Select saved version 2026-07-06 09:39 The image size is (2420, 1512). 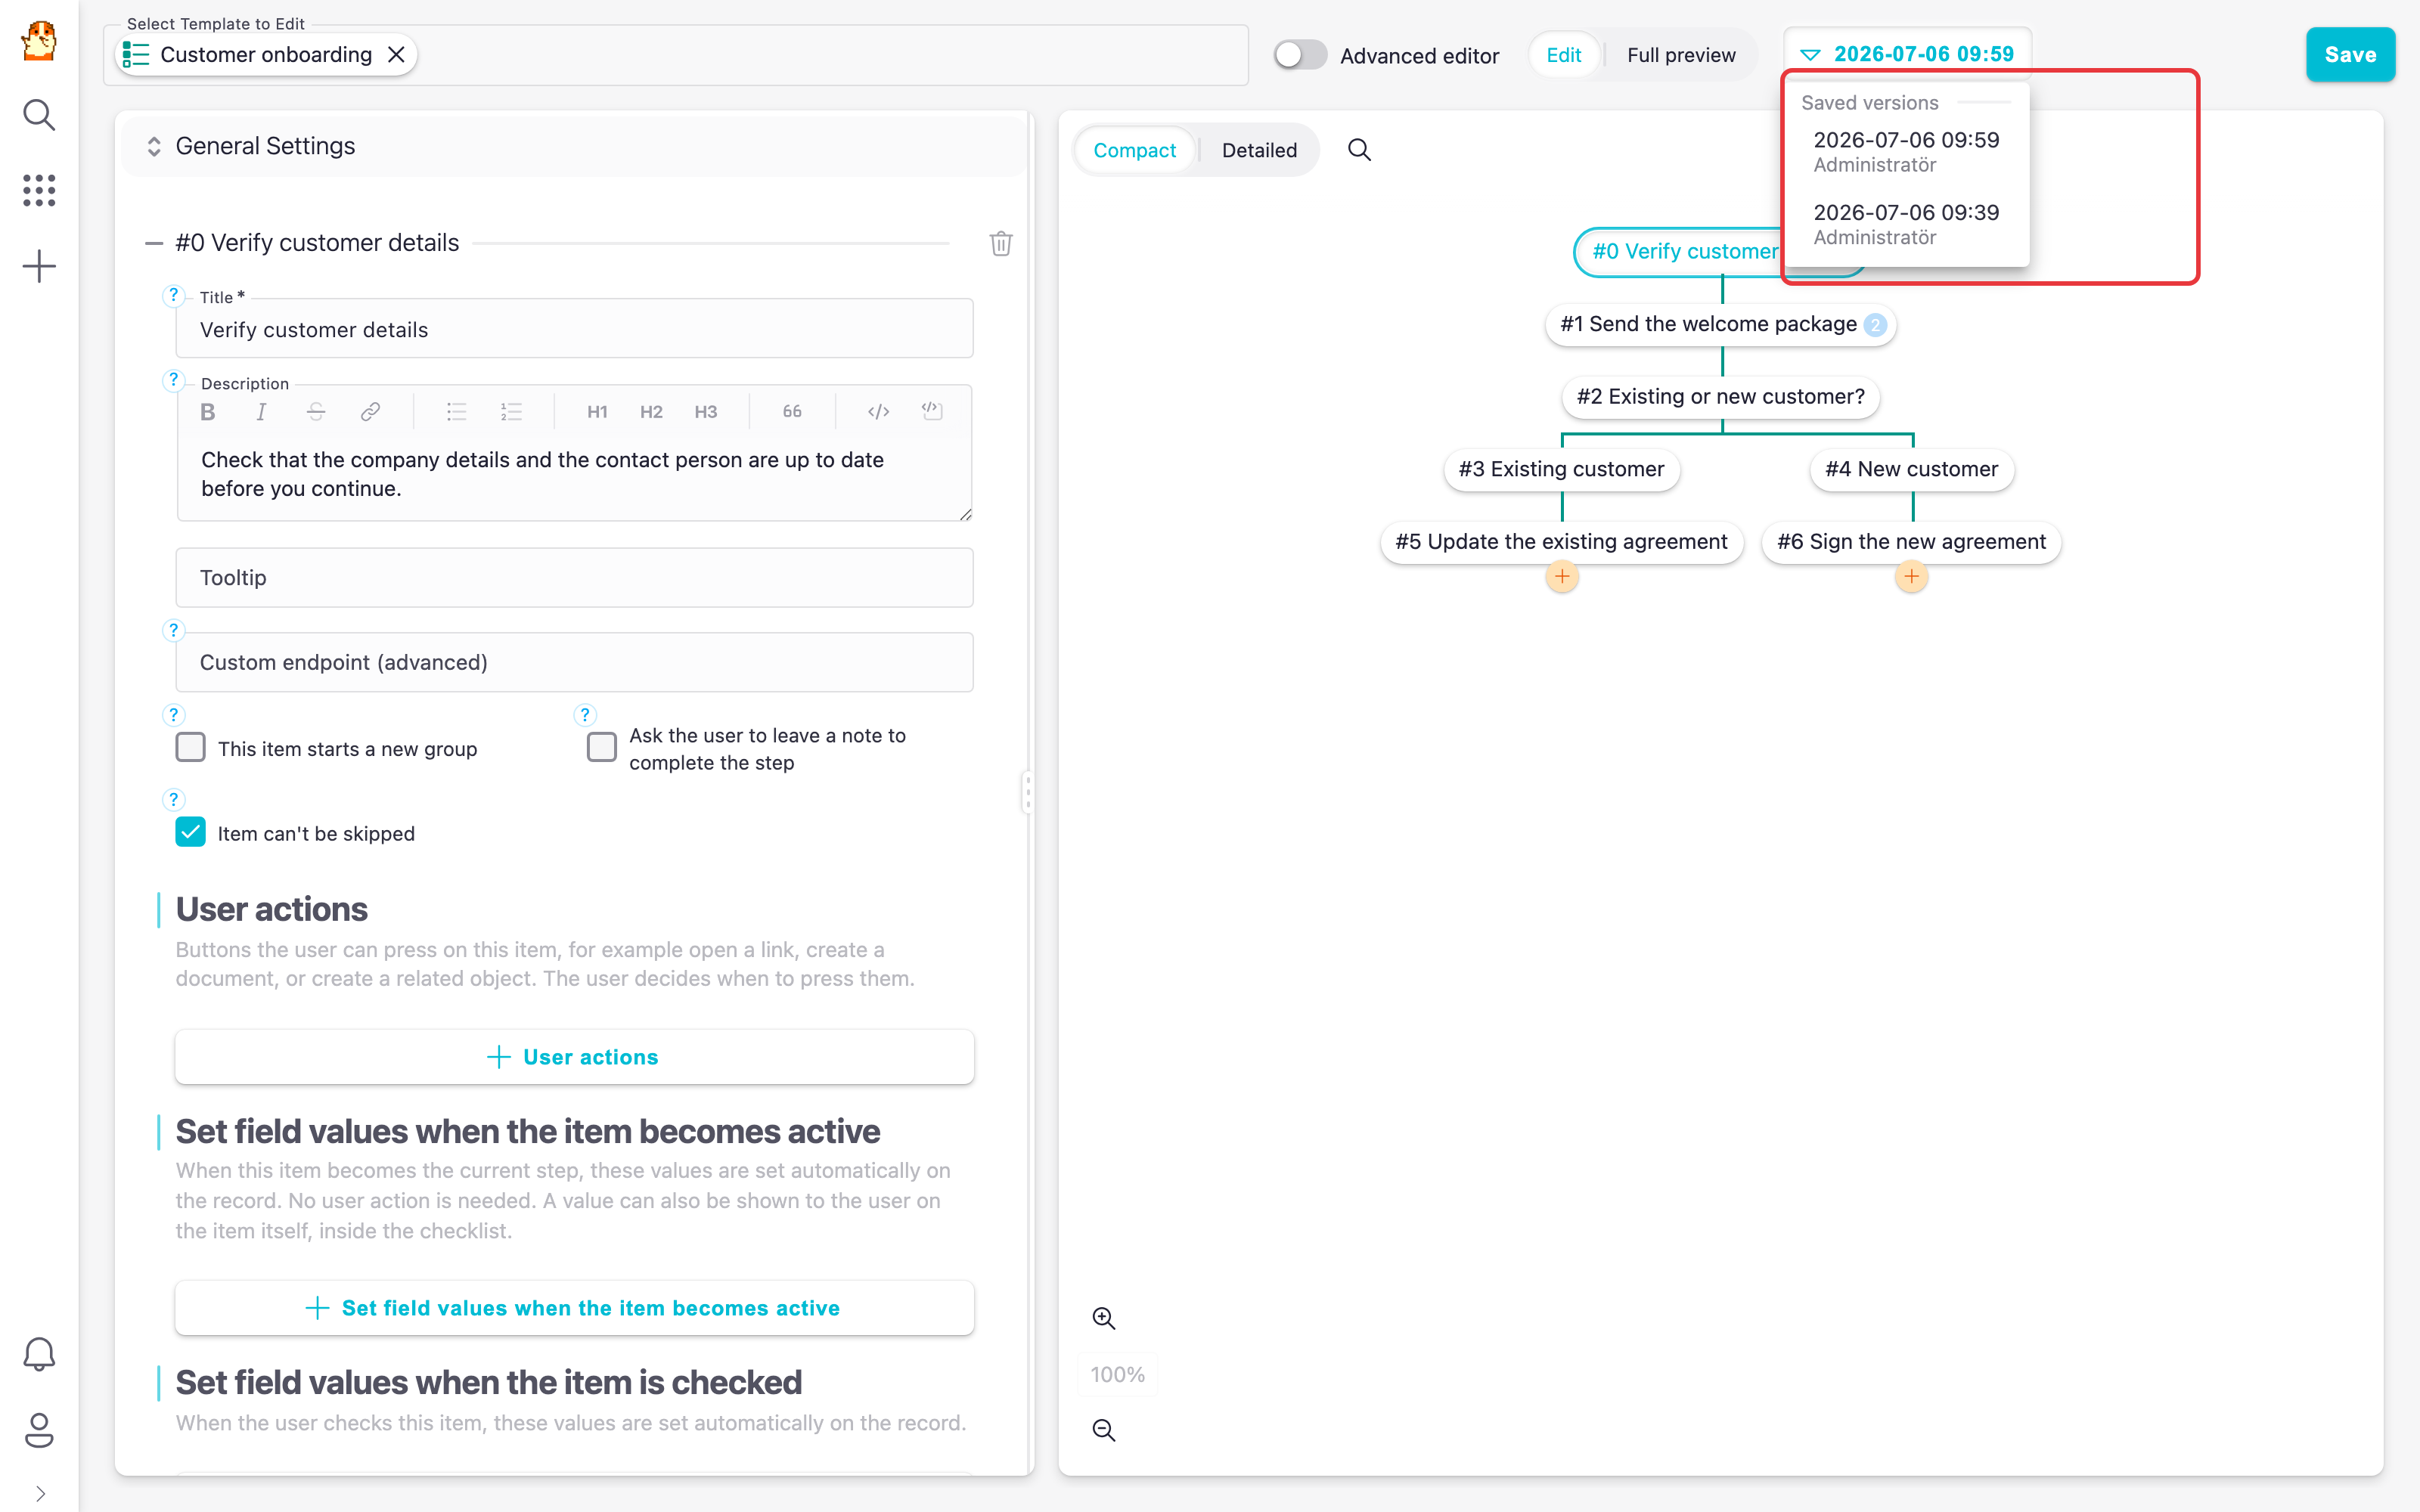coord(1906,224)
